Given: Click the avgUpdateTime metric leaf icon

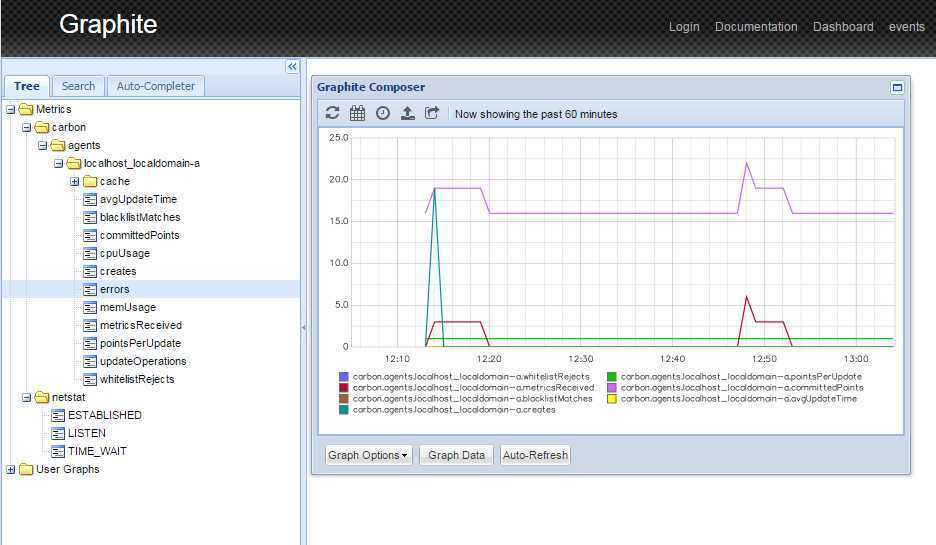Looking at the screenshot, I should point(90,199).
